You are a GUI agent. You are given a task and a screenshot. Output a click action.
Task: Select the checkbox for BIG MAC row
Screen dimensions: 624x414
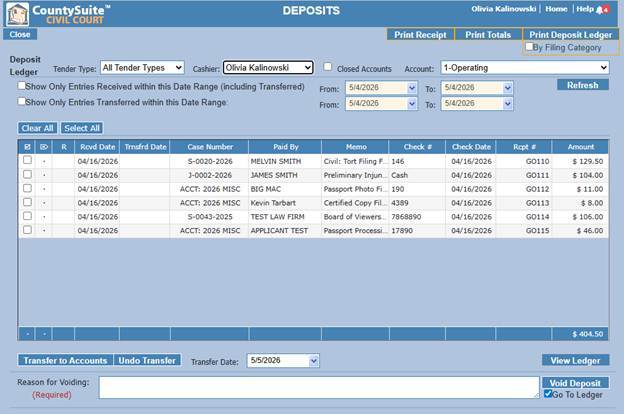27,188
